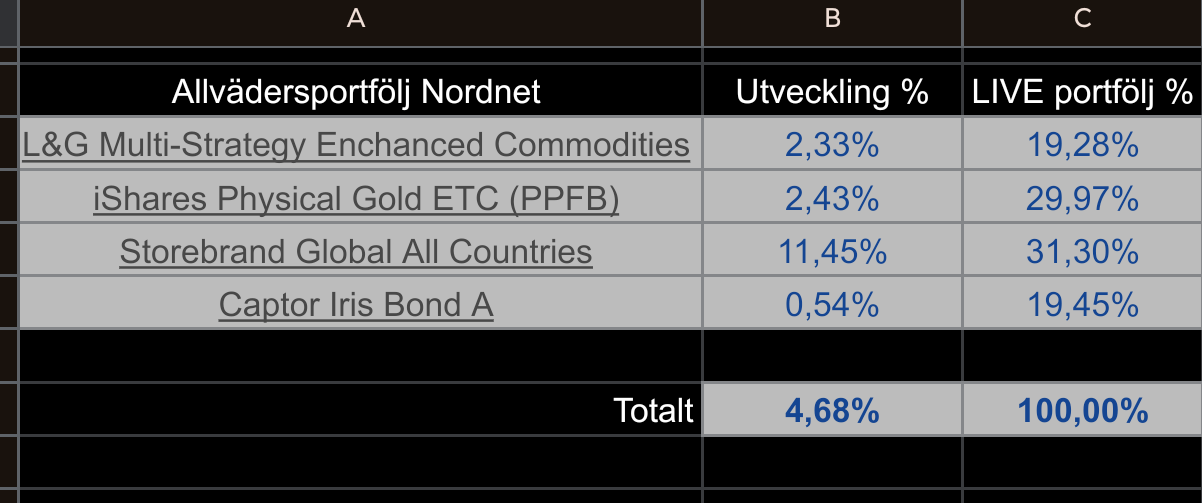Click the 2,33% development cell

click(x=832, y=146)
